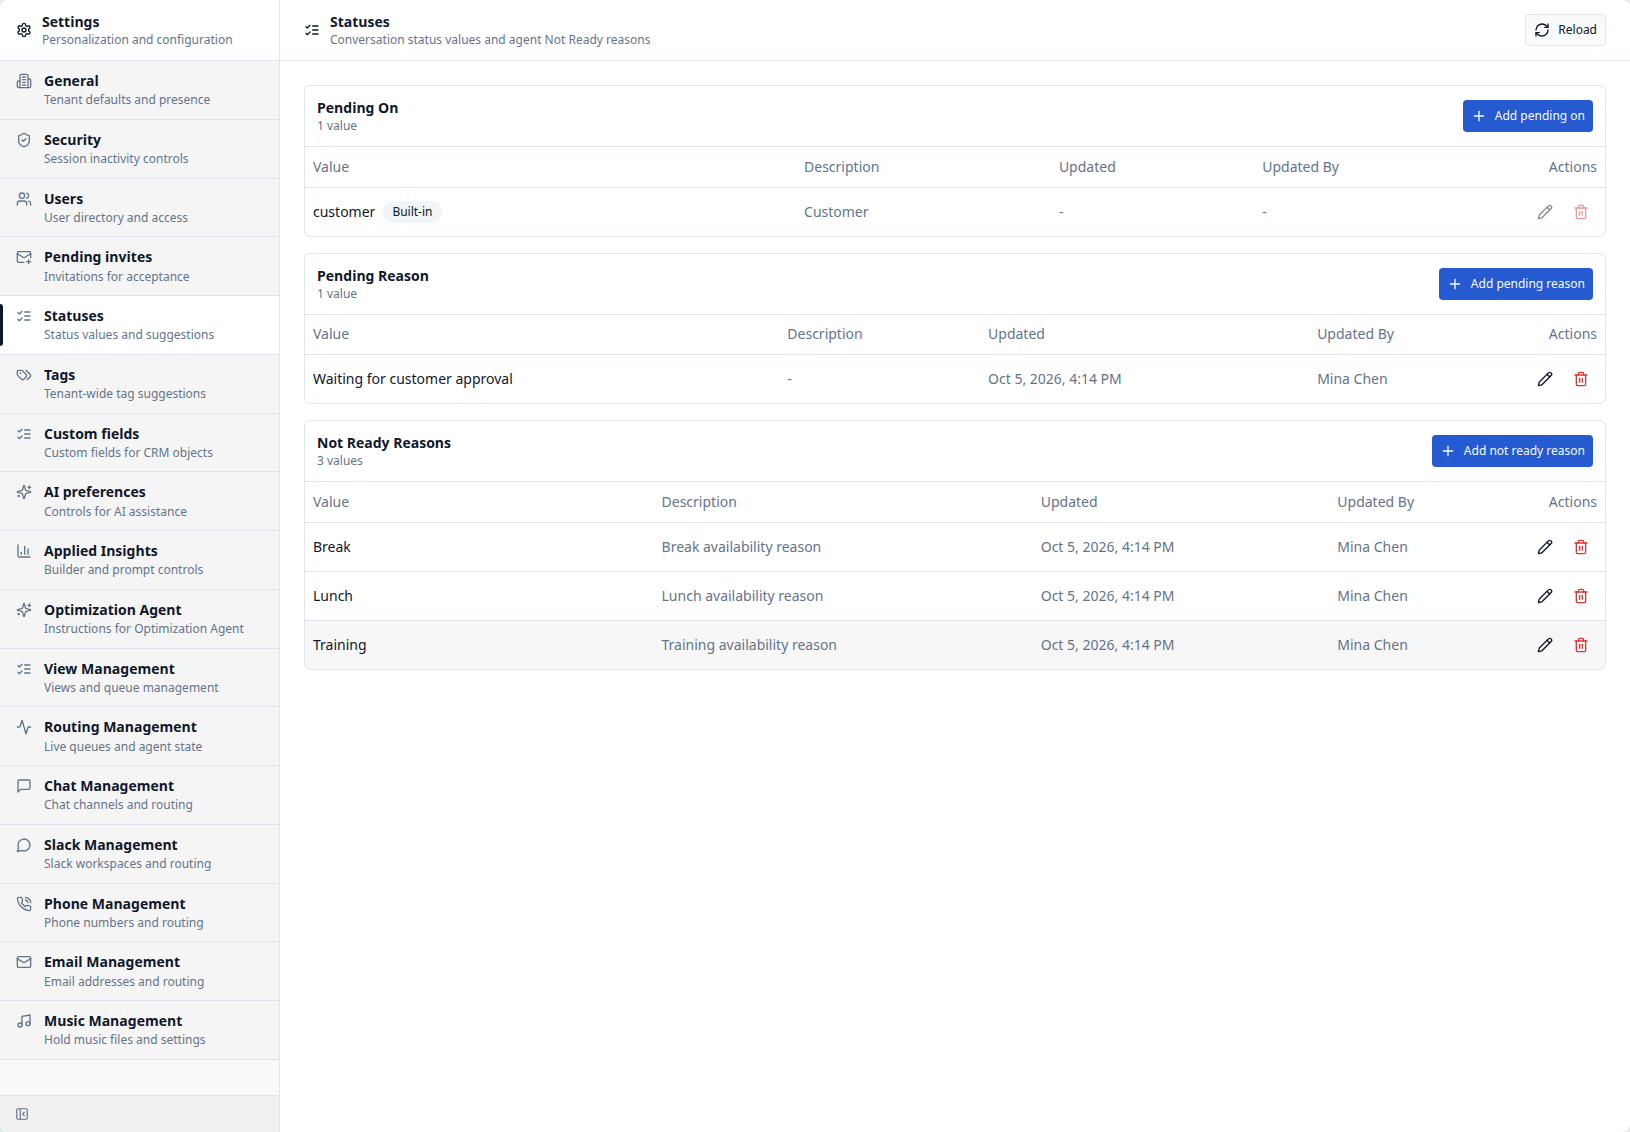Click the General building icon in sidebar
Image resolution: width=1630 pixels, height=1132 pixels.
point(24,81)
